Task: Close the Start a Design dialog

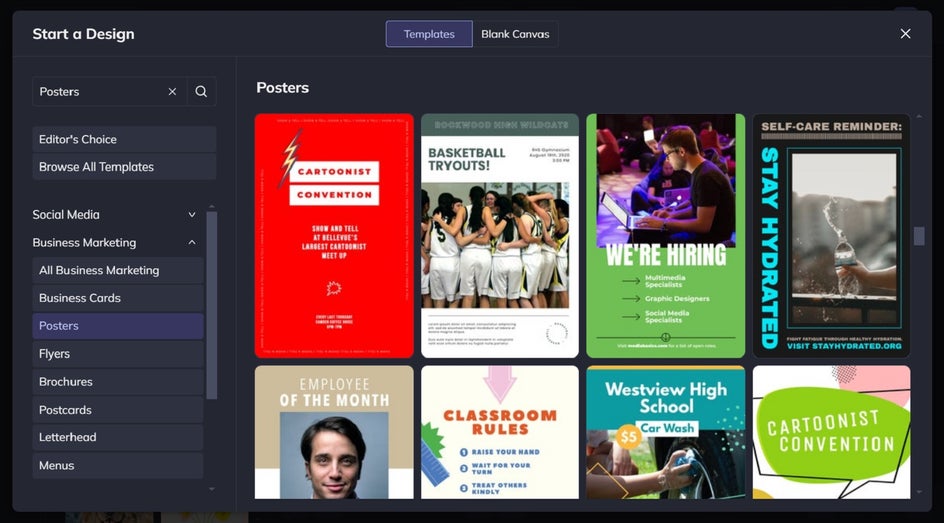Action: click(905, 34)
